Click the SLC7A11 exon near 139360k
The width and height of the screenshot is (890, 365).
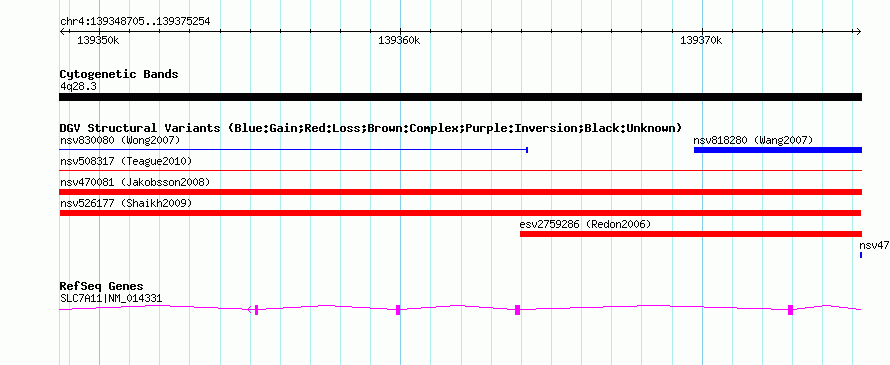click(x=398, y=309)
